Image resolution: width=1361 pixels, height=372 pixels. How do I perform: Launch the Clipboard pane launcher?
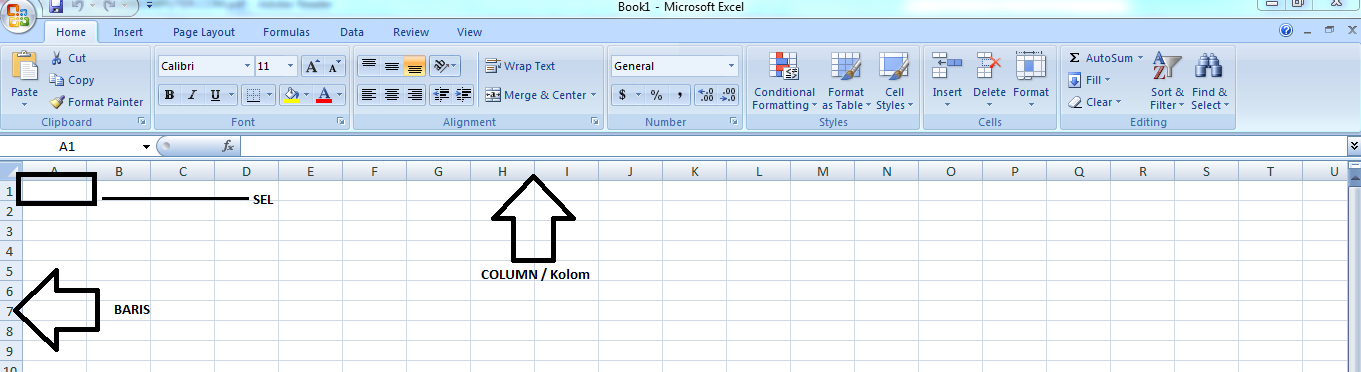tap(141, 122)
